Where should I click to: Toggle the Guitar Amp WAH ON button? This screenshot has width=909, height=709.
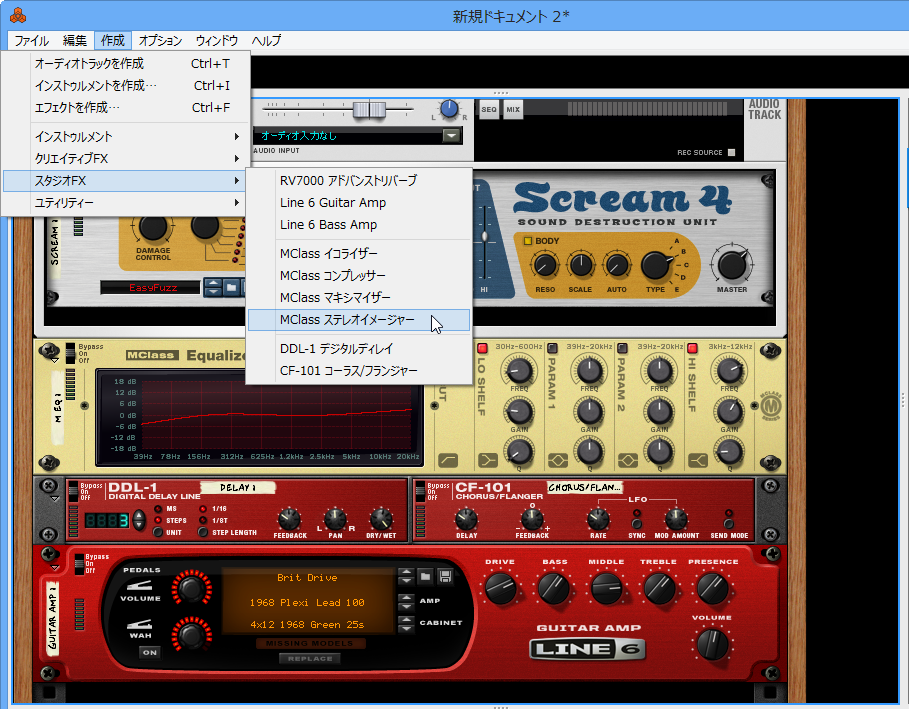pos(150,653)
